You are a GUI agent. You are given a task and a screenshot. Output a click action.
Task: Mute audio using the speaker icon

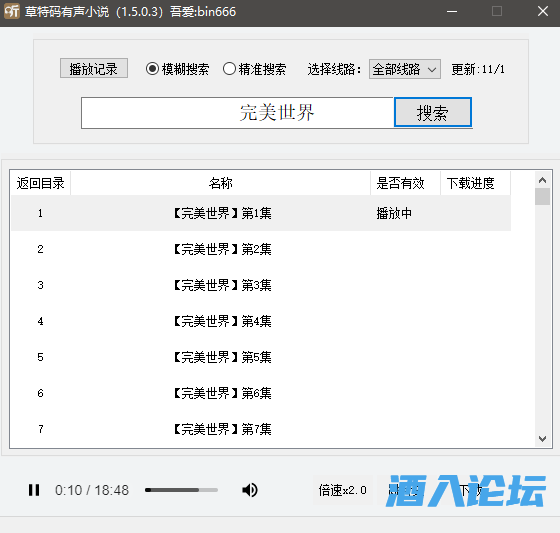pos(250,490)
